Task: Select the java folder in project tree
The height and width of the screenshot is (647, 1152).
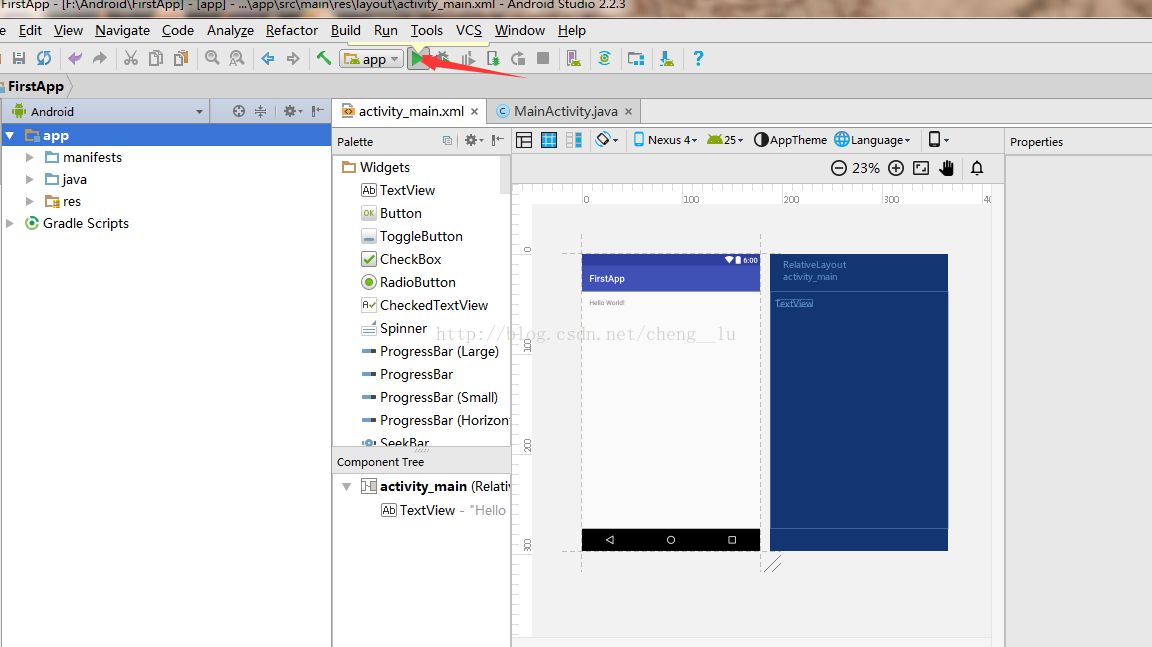Action: pos(74,179)
